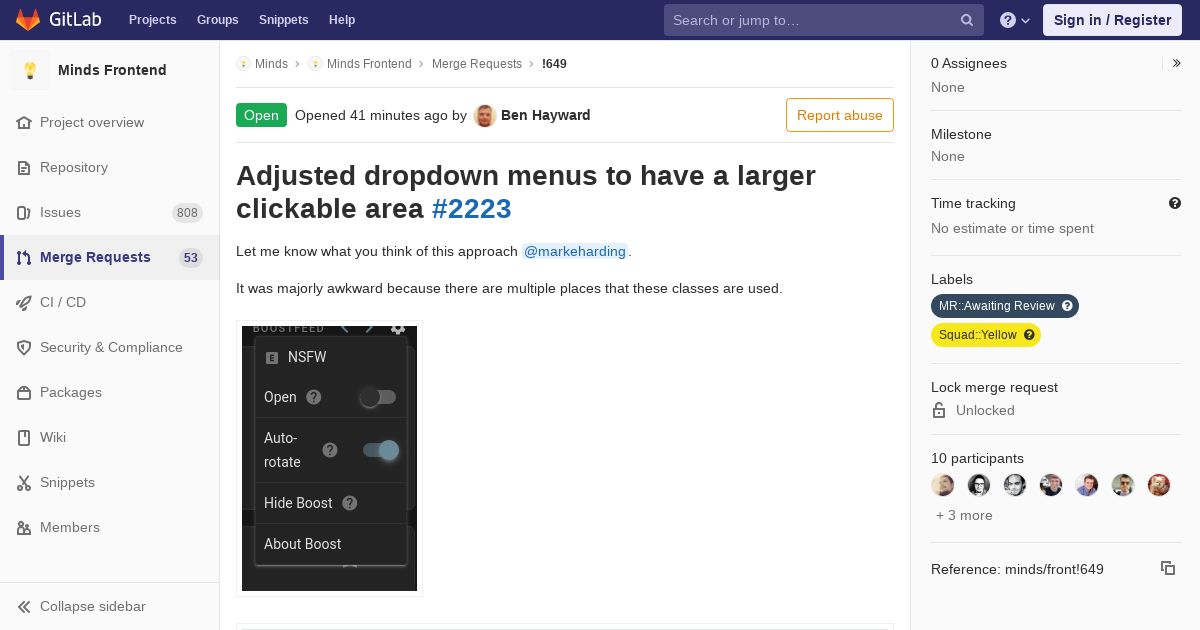Screen dimensions: 1200x630
Task: Click help icon on Squad::Yellow label
Action: pyautogui.click(x=1029, y=335)
